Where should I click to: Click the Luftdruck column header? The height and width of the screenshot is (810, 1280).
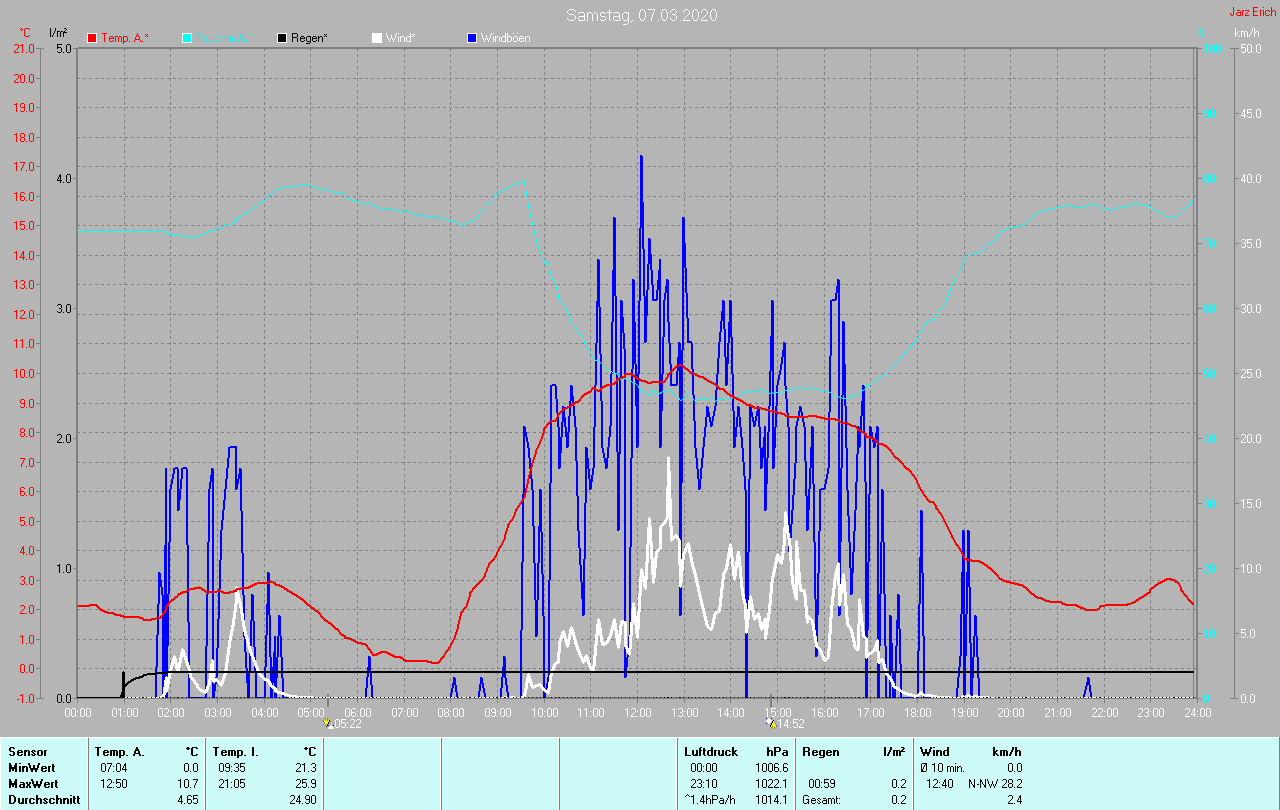pyautogui.click(x=710, y=751)
